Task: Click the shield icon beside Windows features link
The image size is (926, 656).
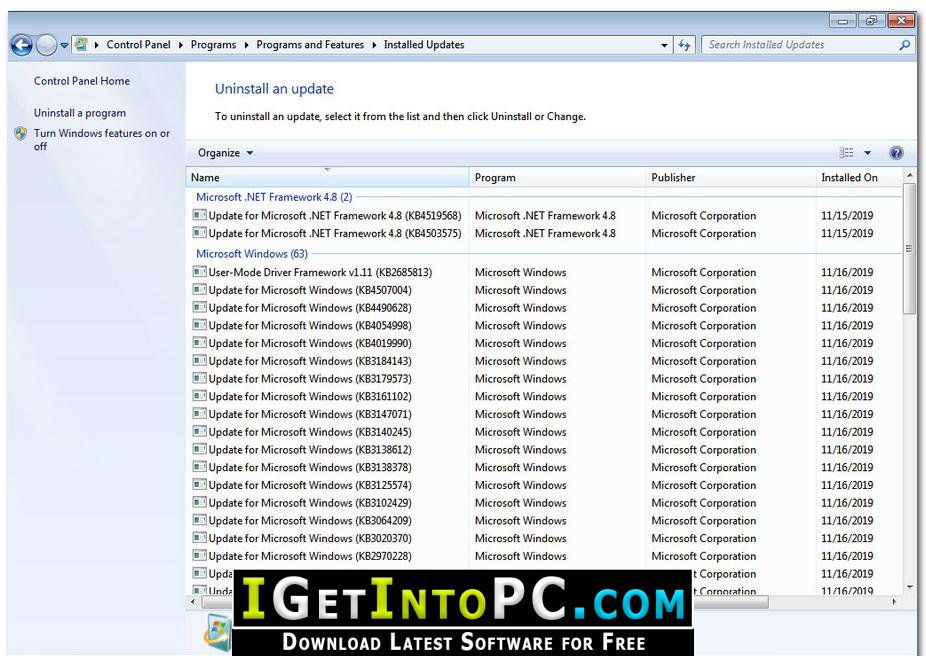Action: tap(21, 134)
